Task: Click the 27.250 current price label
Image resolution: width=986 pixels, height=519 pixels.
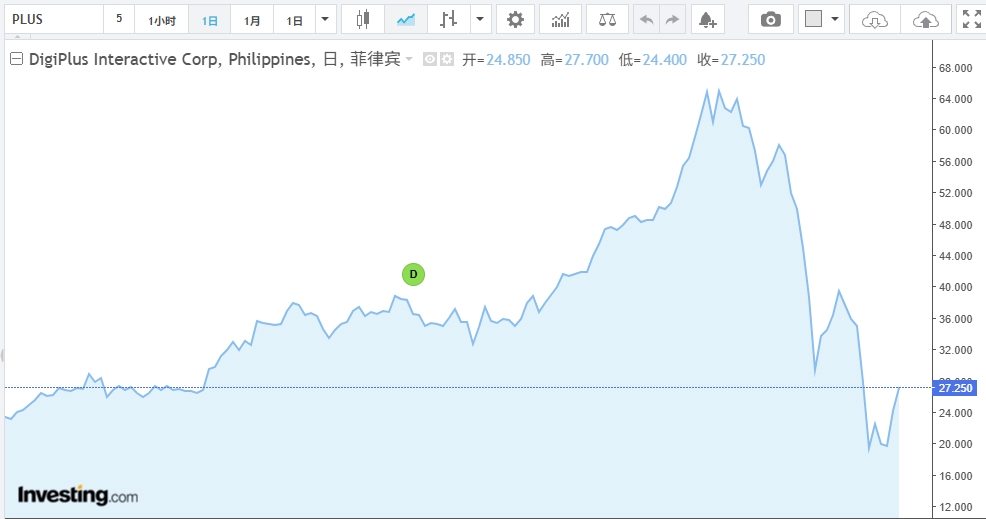Action: pos(955,388)
